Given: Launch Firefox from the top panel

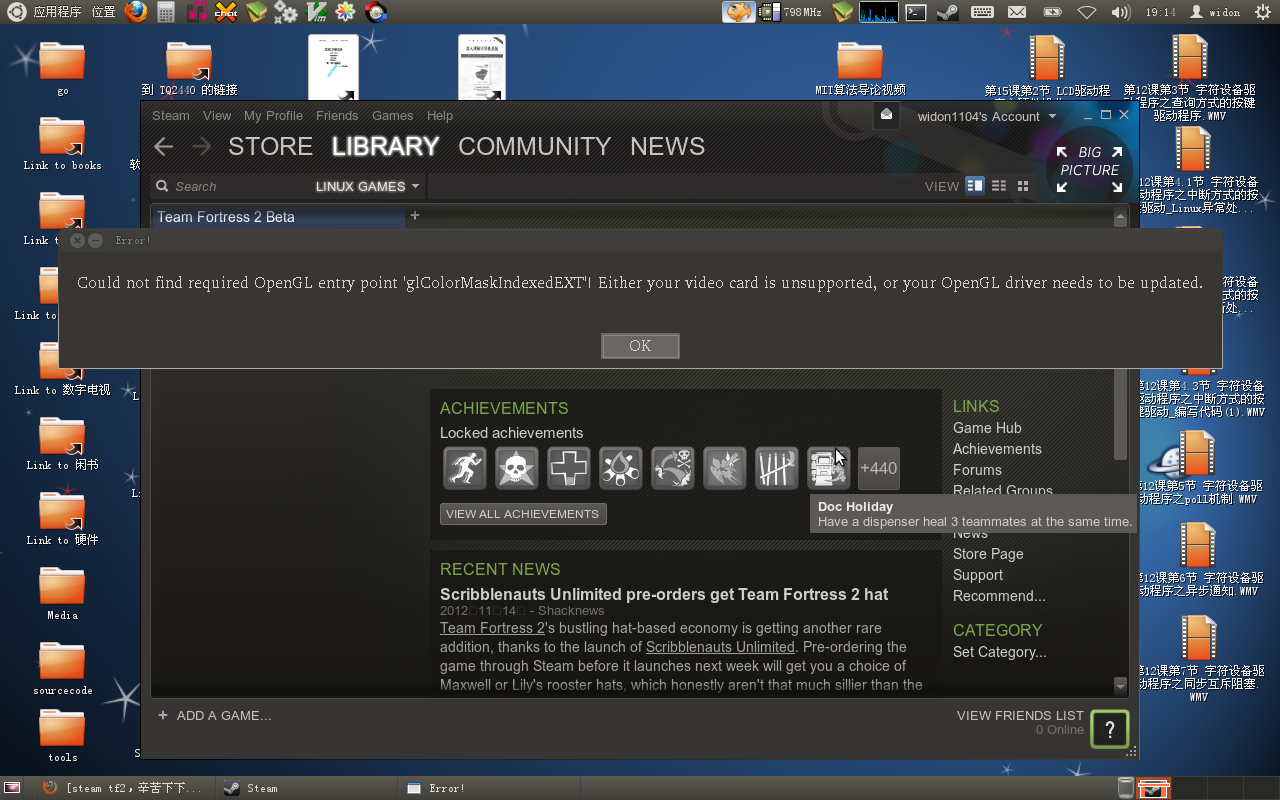Looking at the screenshot, I should [137, 12].
